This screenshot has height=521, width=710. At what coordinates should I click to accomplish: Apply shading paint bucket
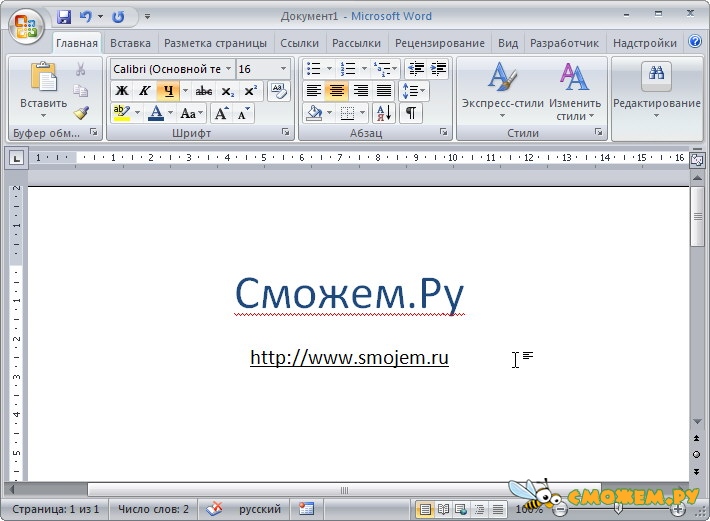314,113
